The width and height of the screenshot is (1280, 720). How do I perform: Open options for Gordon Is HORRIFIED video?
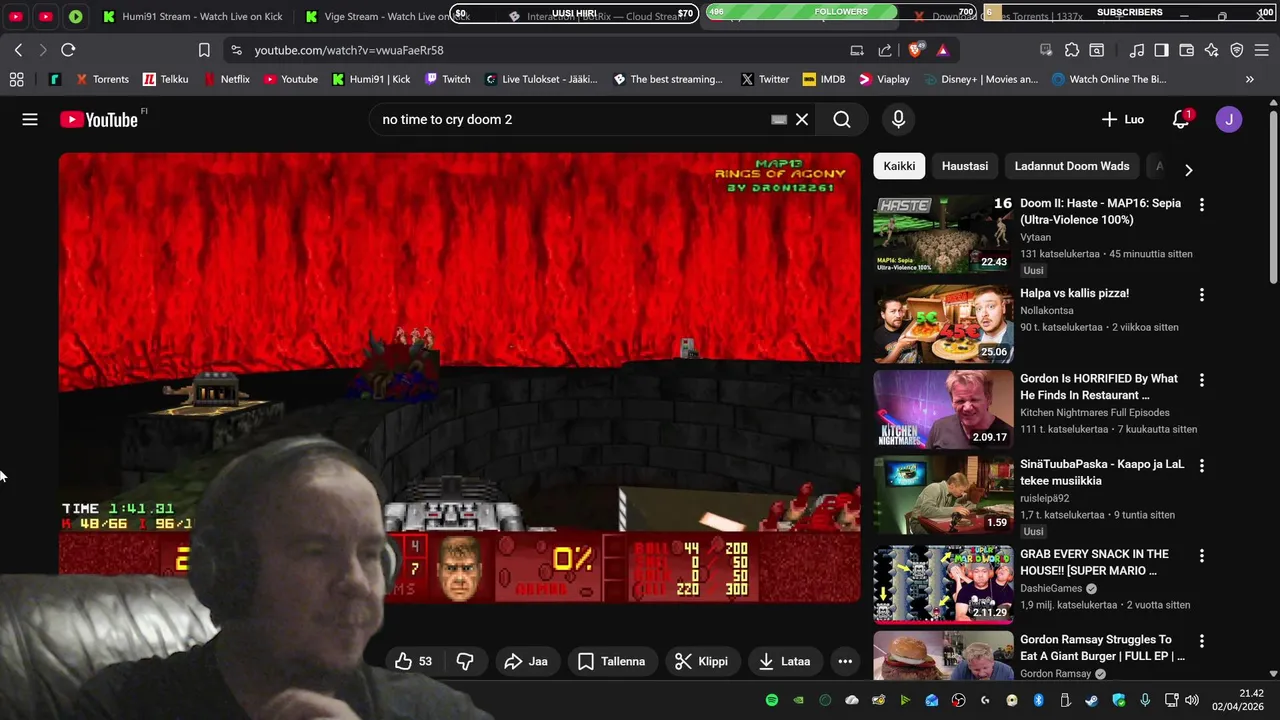(x=1202, y=380)
